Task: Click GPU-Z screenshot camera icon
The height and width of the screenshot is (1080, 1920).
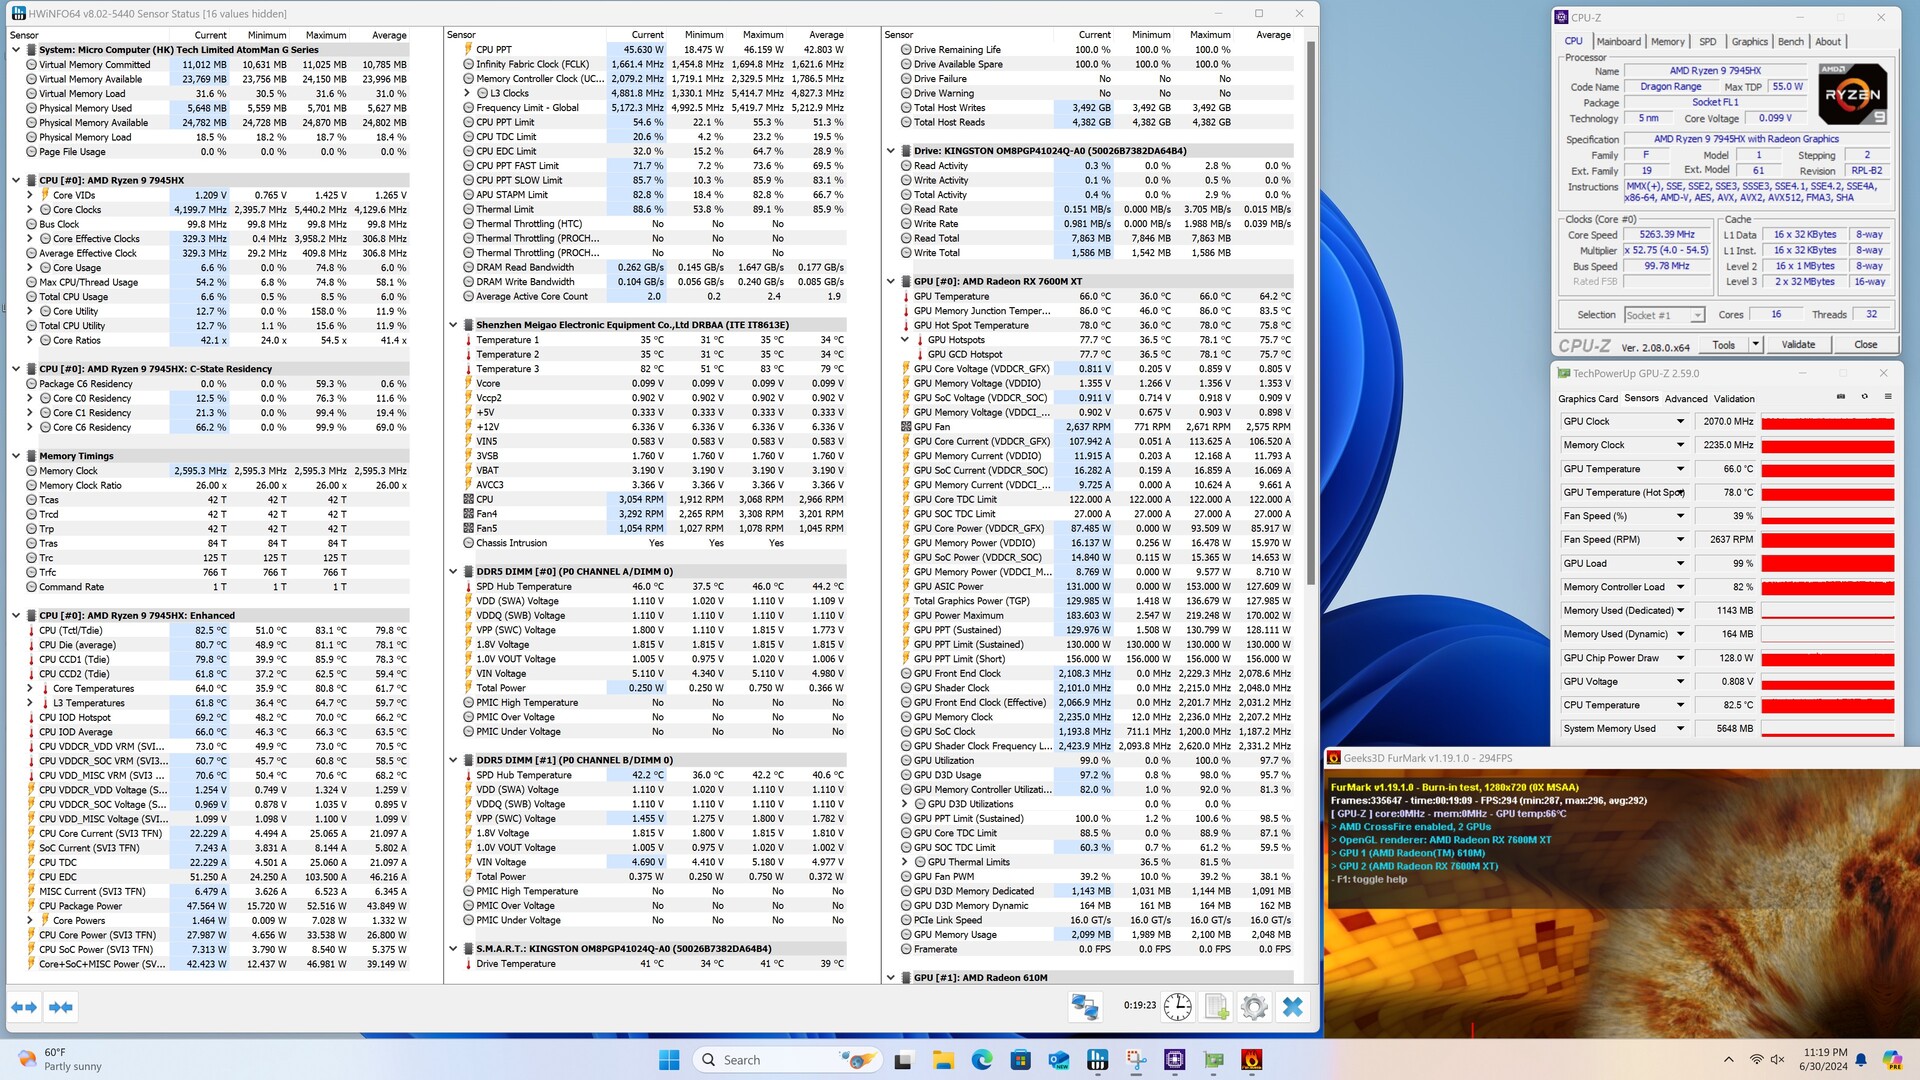Action: [1841, 397]
